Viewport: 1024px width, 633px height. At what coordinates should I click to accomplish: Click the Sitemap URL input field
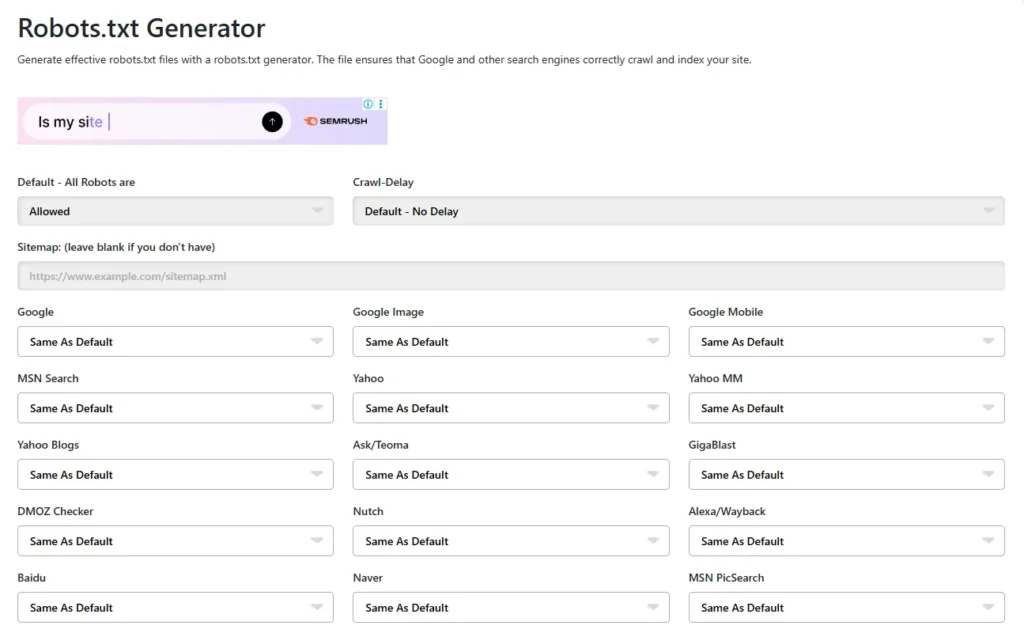510,276
